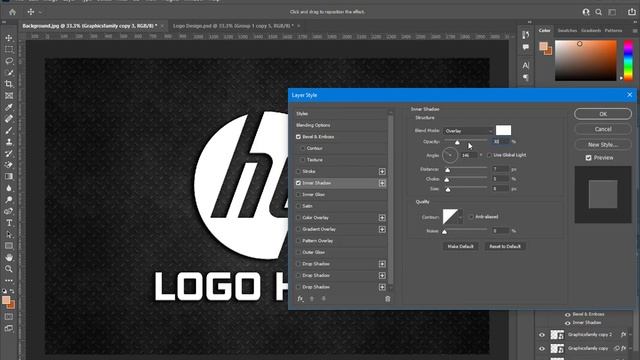
Task: Click the Noise slider track
Action: 466,230
